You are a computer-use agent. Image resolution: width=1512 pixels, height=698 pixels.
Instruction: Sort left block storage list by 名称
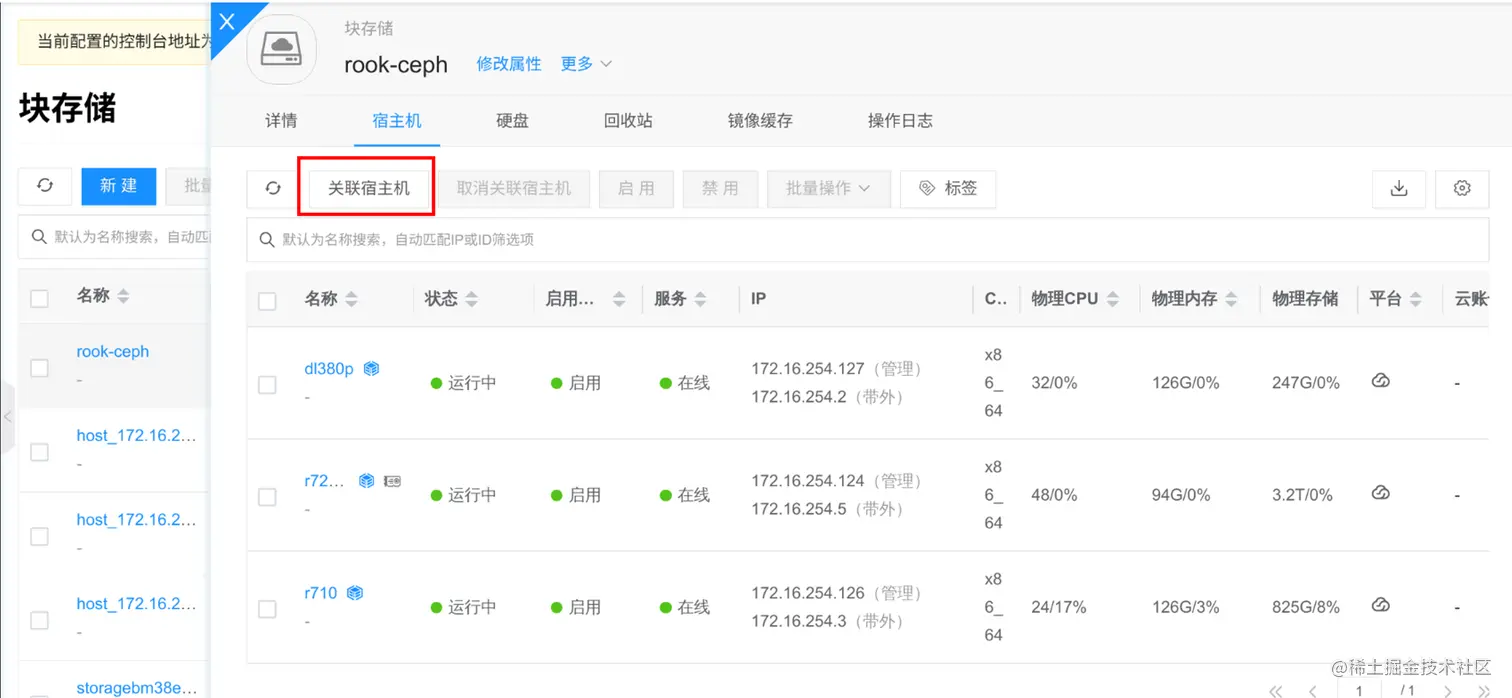pyautogui.click(x=123, y=296)
